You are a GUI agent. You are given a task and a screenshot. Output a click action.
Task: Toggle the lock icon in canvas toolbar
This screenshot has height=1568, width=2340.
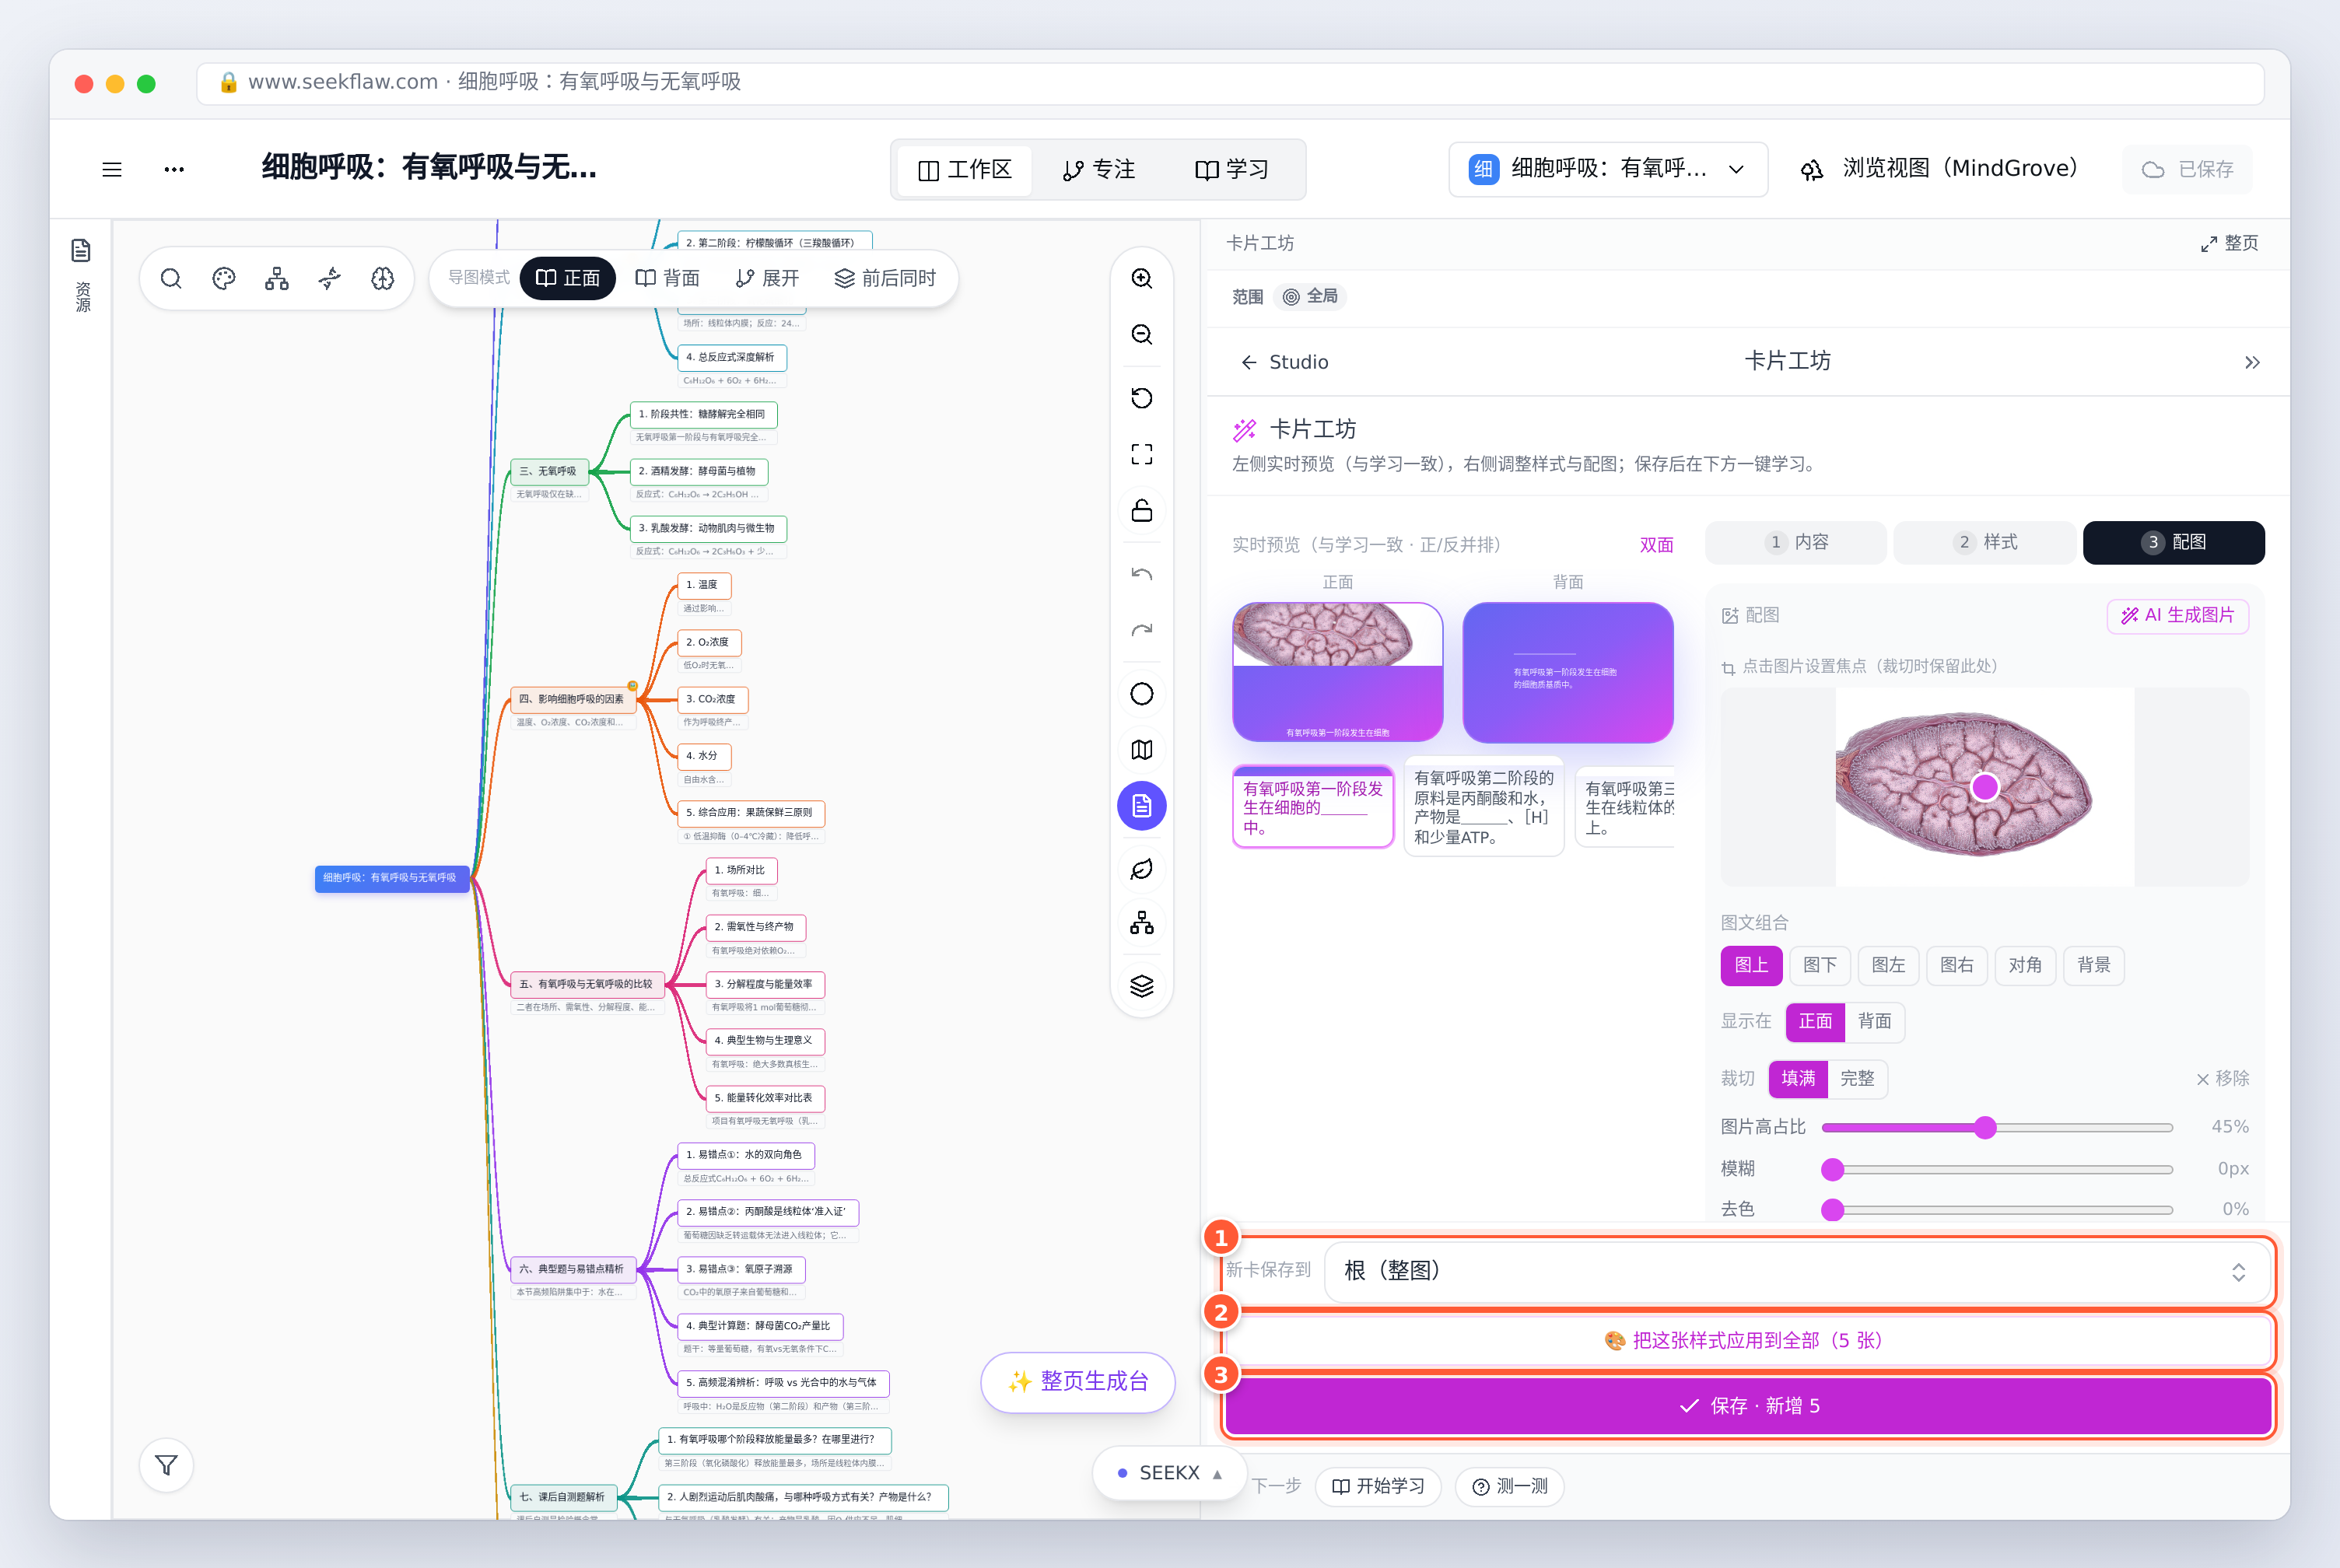click(1142, 510)
